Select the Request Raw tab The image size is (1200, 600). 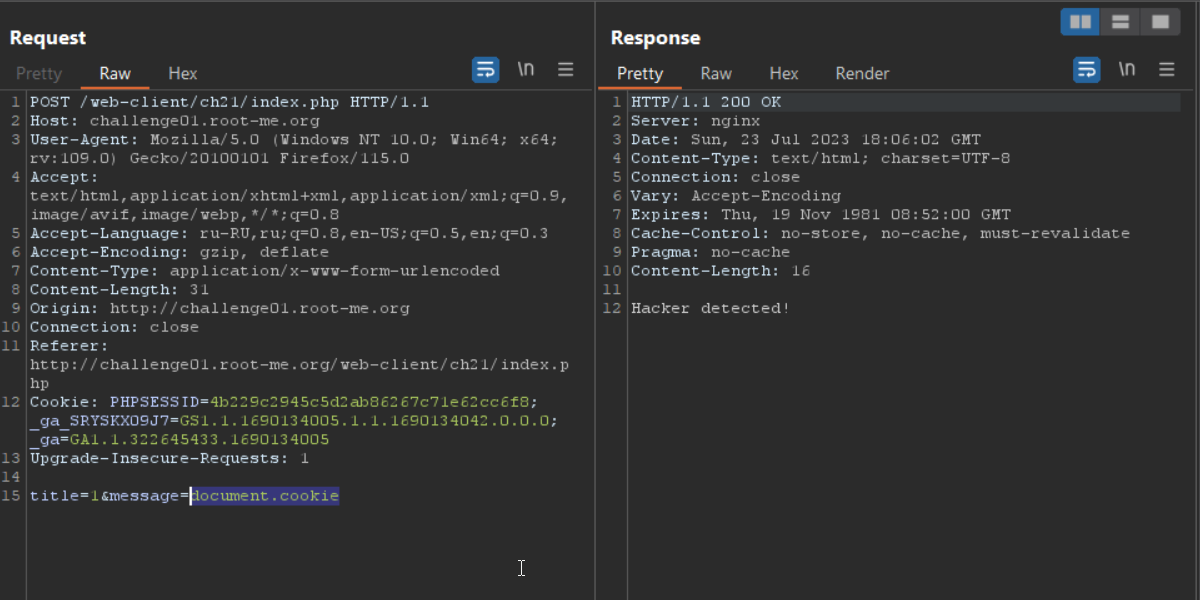pyautogui.click(x=115, y=73)
